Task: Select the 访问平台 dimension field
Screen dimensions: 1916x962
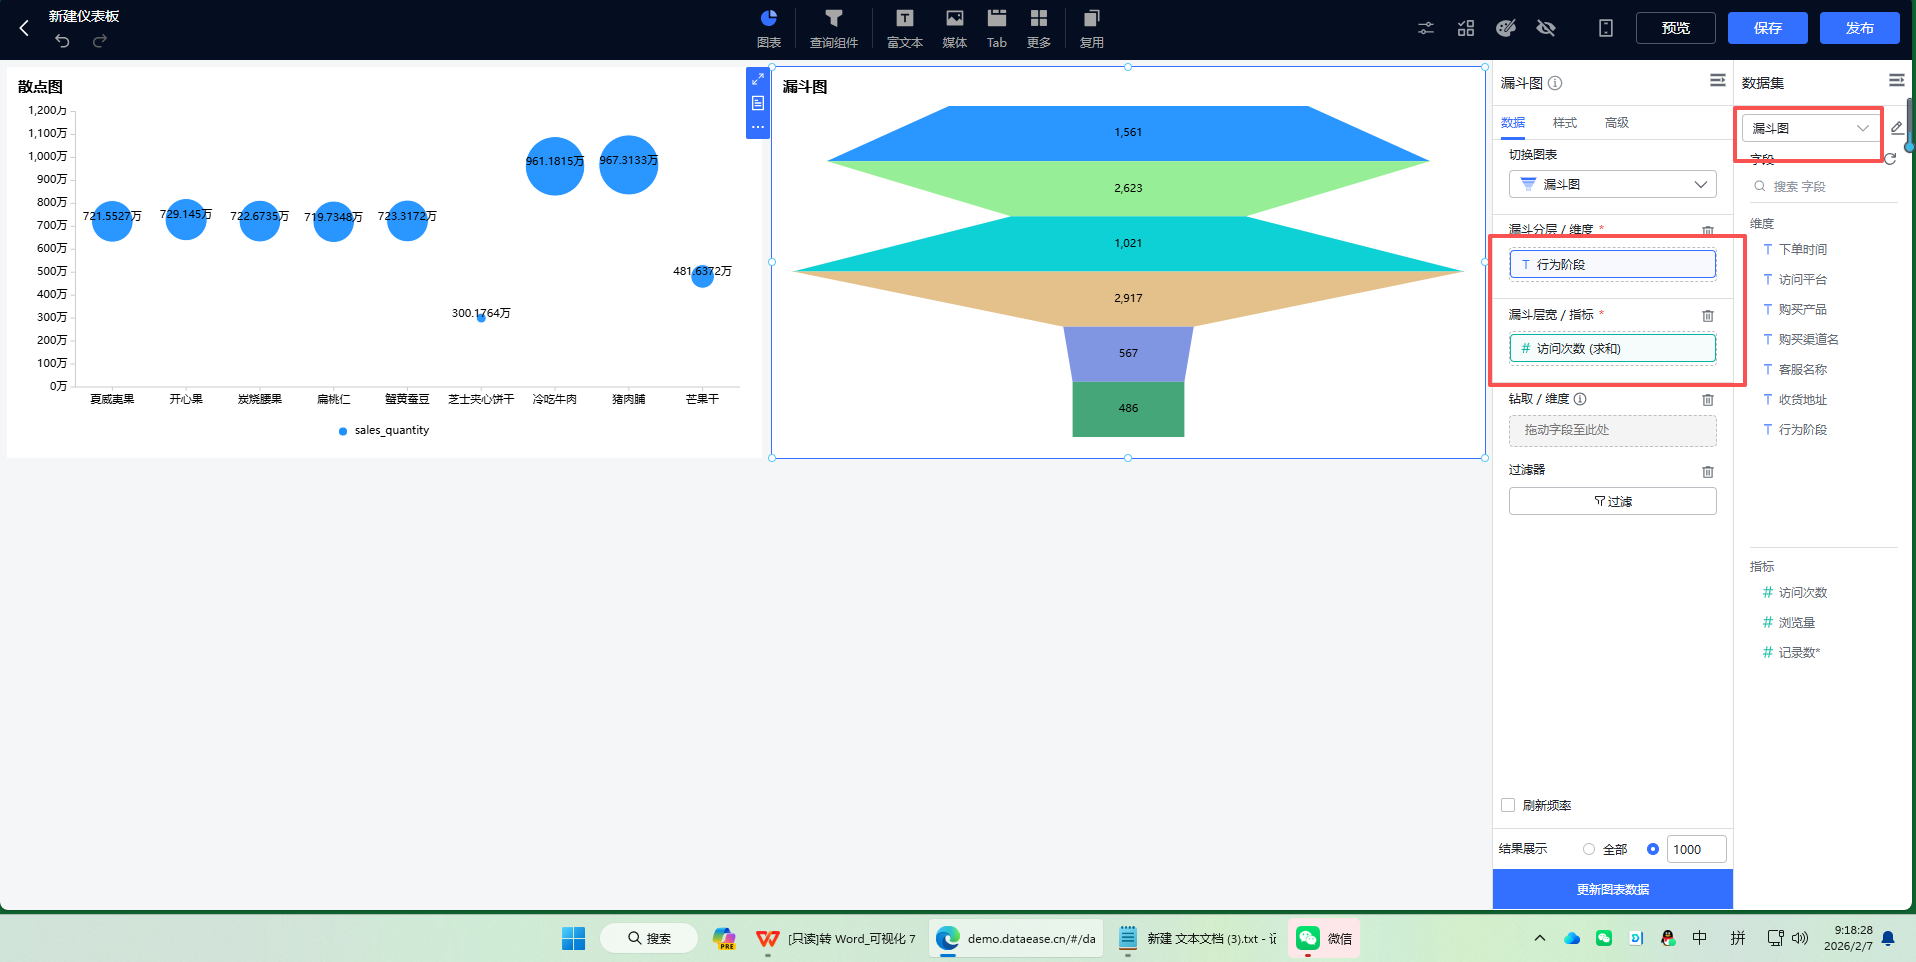Action: point(1803,279)
